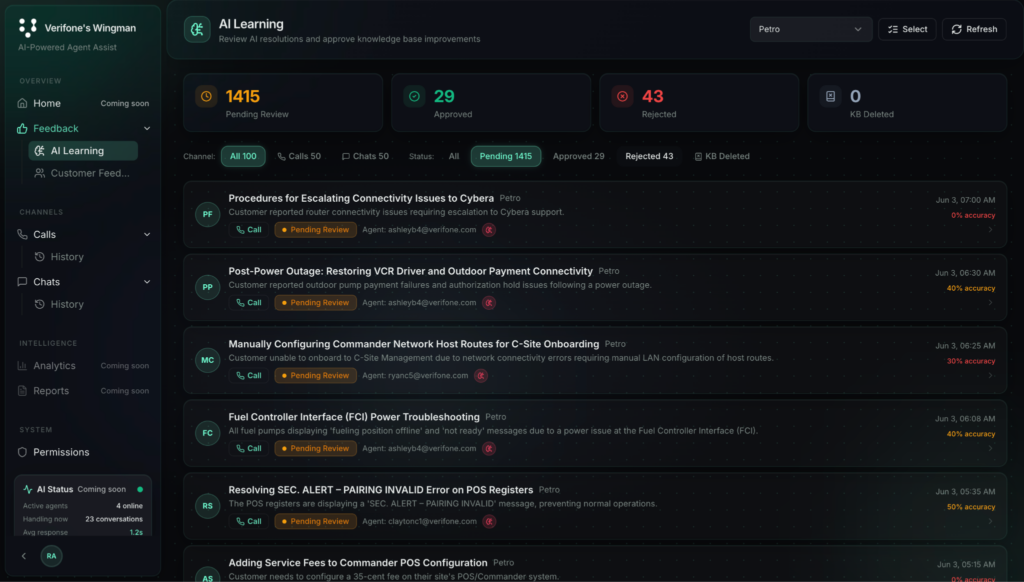Open Permissions in the sidebar
1024x582 pixels.
click(x=61, y=452)
